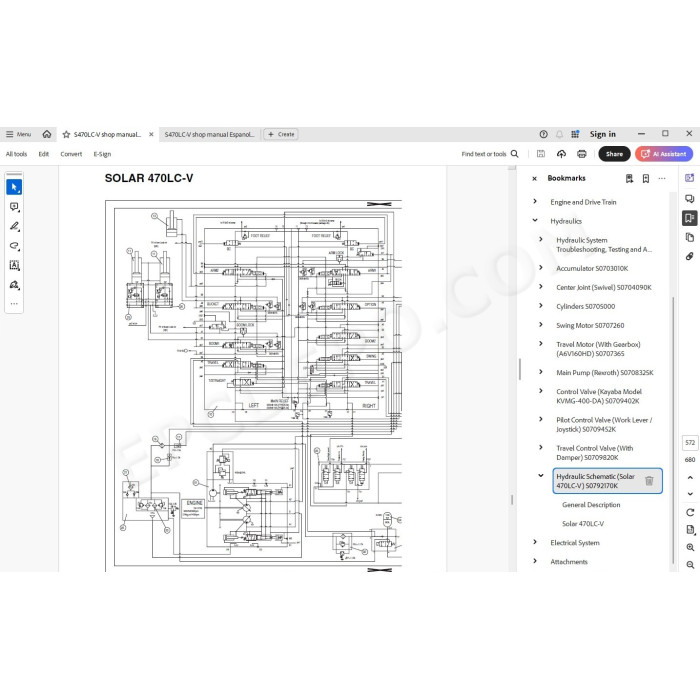The width and height of the screenshot is (700, 700).
Task: Upload the file to cloud
Action: pos(561,154)
